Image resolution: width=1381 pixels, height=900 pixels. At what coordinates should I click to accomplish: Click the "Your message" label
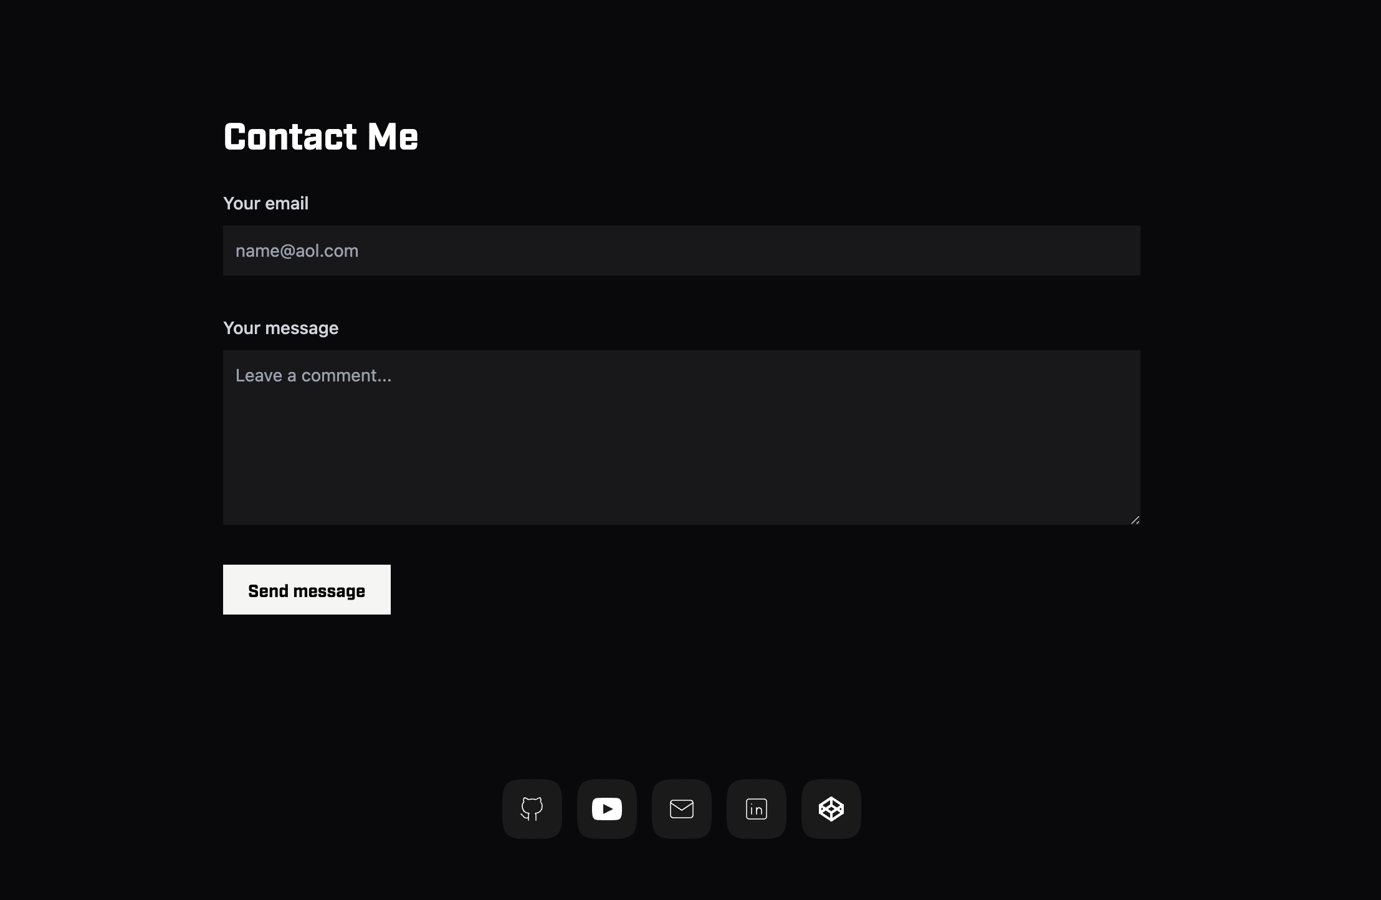(x=281, y=328)
